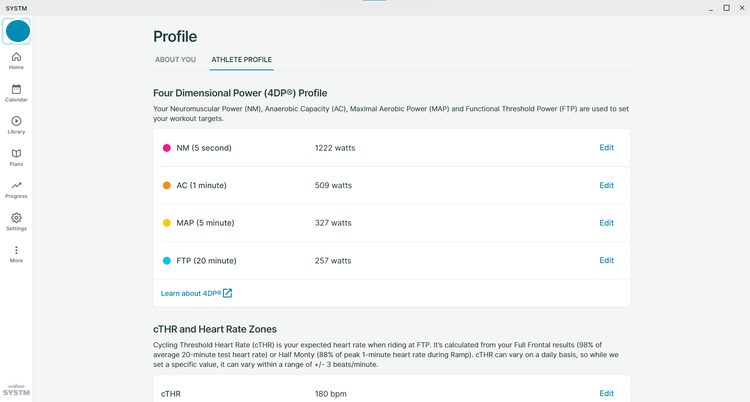The height and width of the screenshot is (402, 750).
Task: Open the More menu
Action: pyautogui.click(x=16, y=254)
